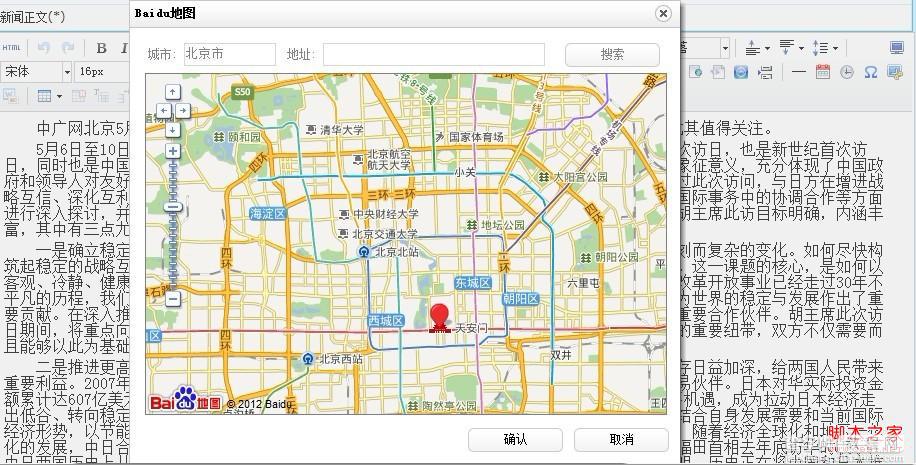Image resolution: width=916 pixels, height=465 pixels.
Task: Toggle italic formatting in editor toolbar
Action: (124, 48)
